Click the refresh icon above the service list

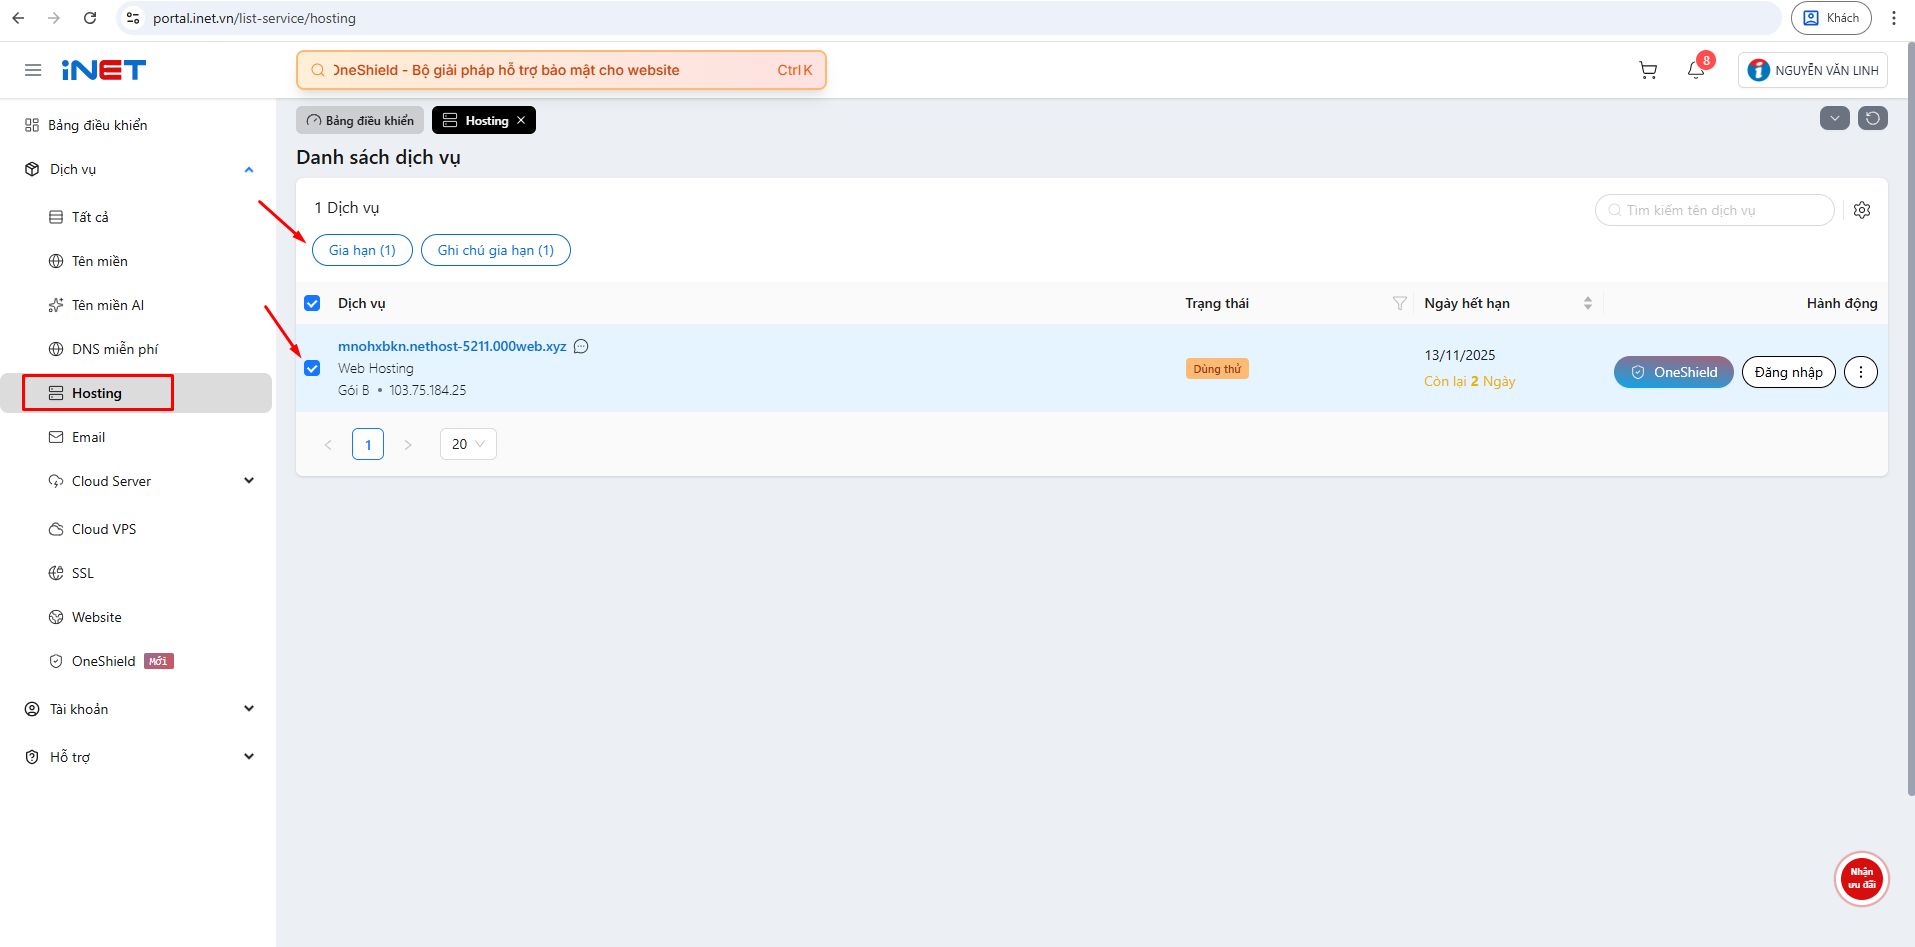click(1873, 118)
